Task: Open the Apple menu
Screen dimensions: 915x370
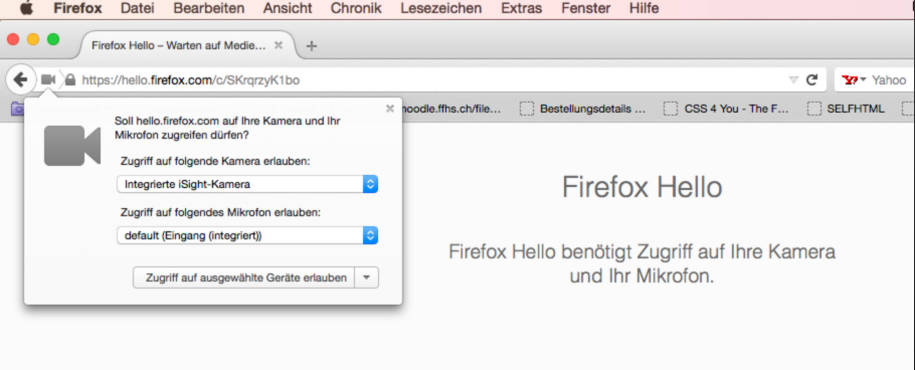Action: pyautogui.click(x=26, y=8)
